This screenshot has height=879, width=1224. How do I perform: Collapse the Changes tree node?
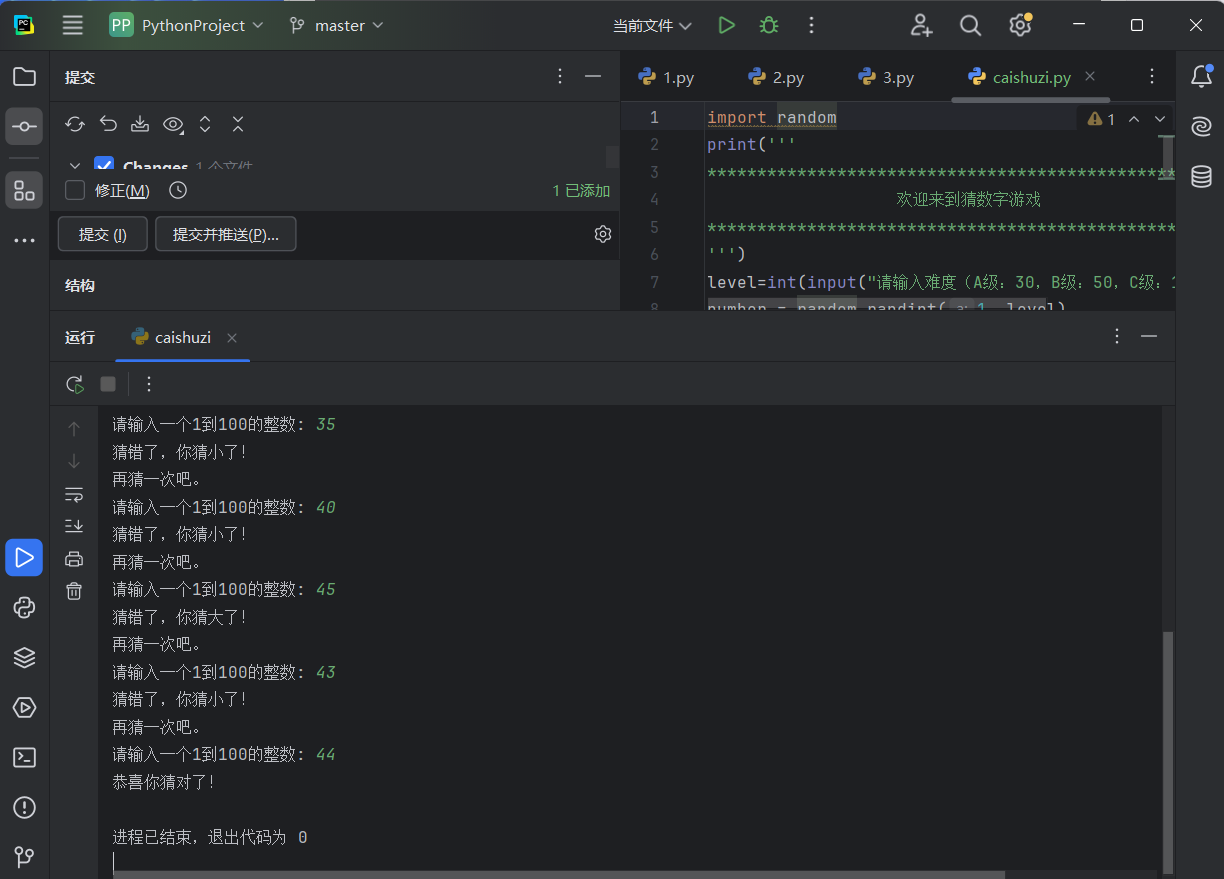74,165
